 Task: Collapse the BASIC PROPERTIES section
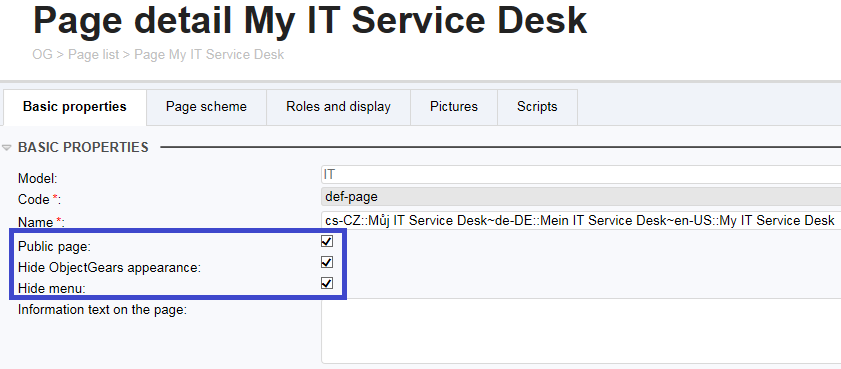[6, 147]
